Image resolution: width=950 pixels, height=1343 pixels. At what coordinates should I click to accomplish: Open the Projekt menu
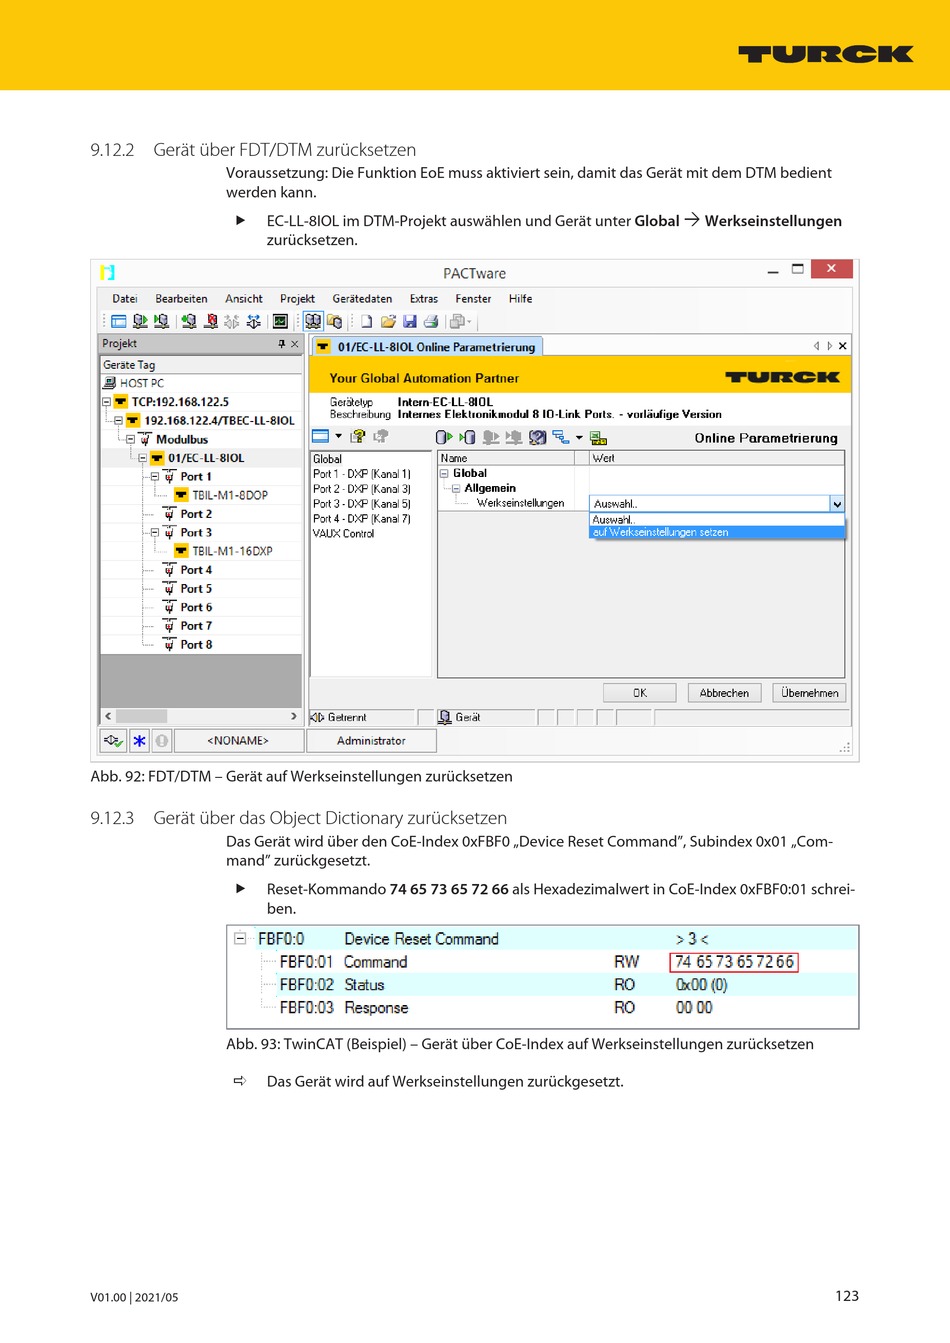[297, 299]
